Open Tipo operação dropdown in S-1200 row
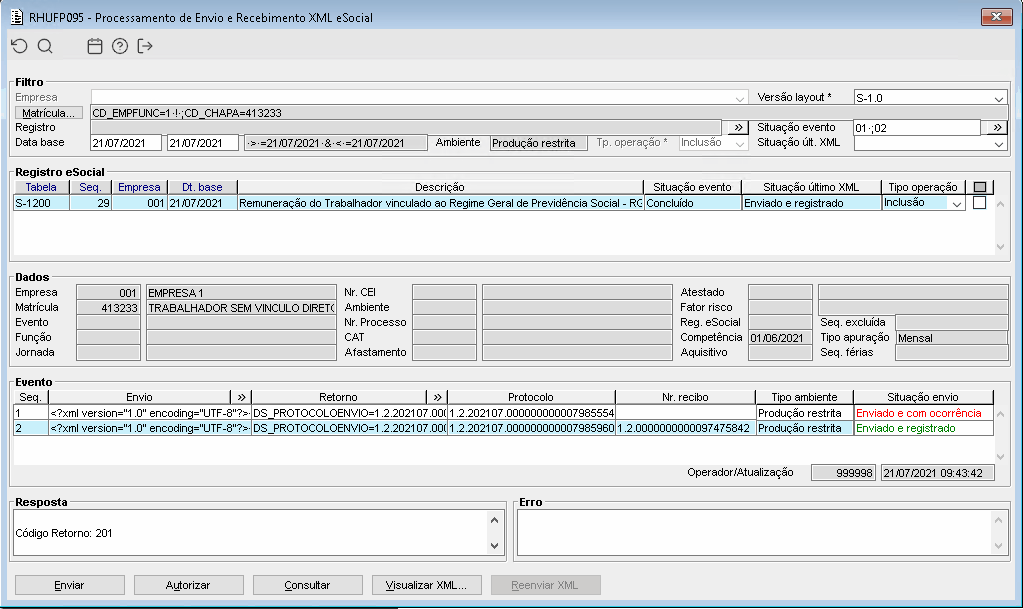1023x609 pixels. (956, 204)
